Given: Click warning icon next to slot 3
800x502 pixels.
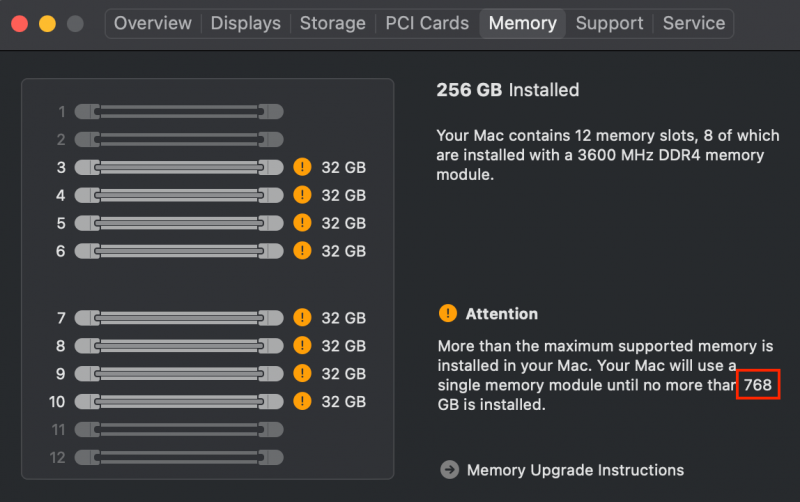Looking at the screenshot, I should (x=302, y=167).
